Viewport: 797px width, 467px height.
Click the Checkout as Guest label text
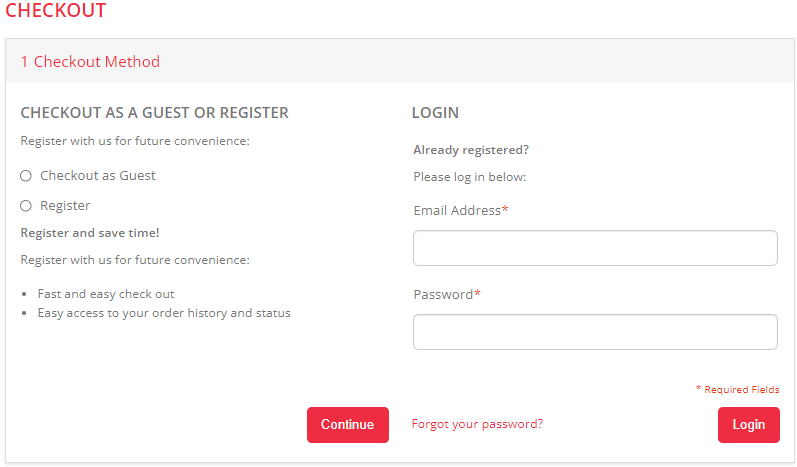[98, 176]
